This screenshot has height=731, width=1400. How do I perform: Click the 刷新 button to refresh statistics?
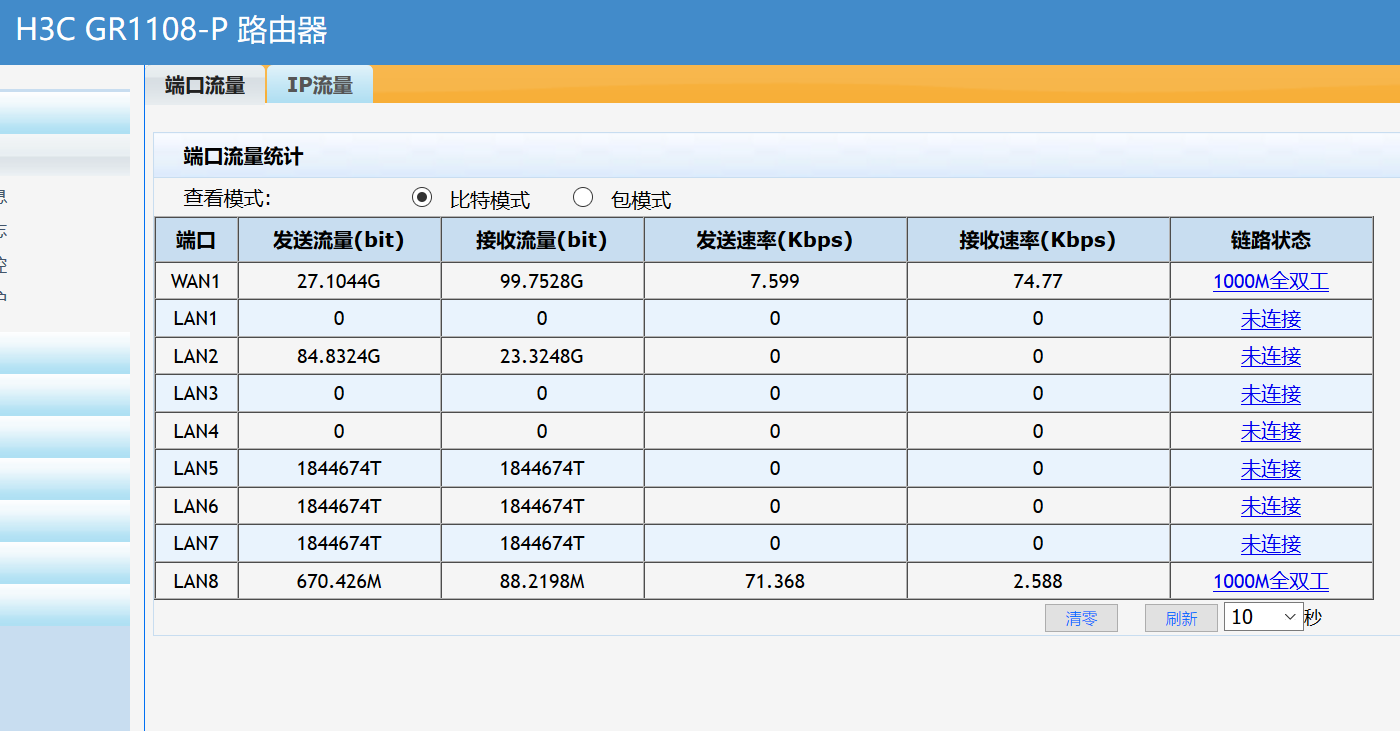(x=1181, y=617)
